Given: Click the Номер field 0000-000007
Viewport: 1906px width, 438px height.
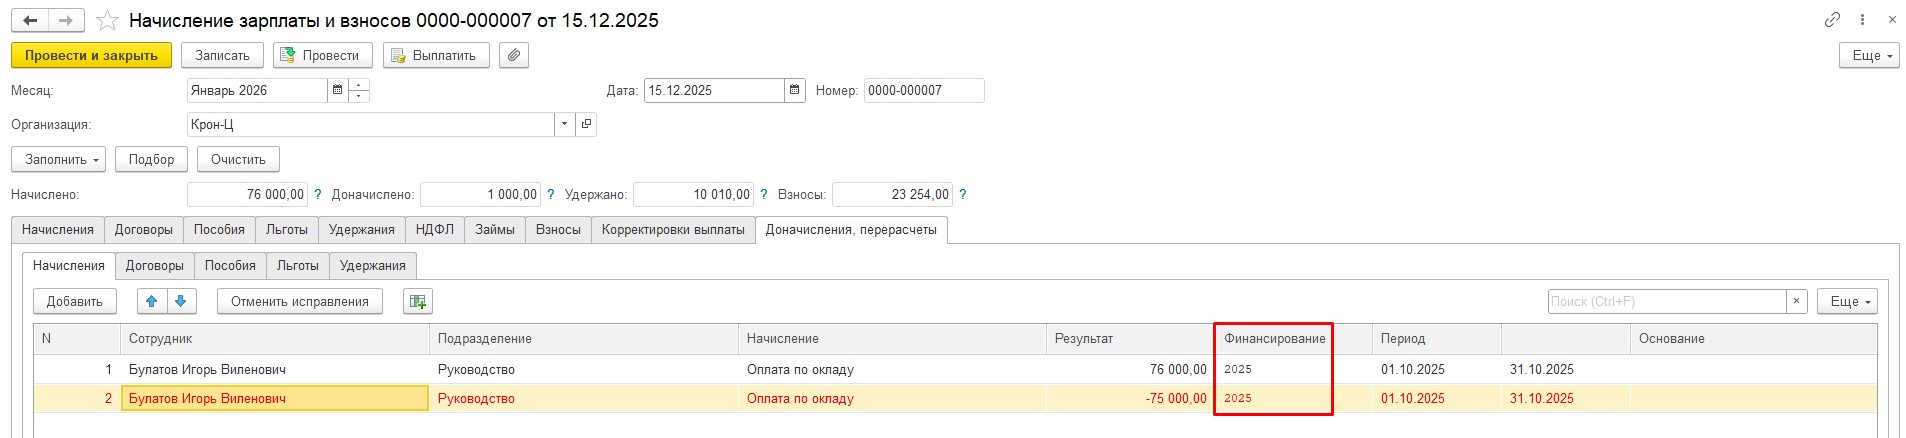Looking at the screenshot, I should click(924, 90).
